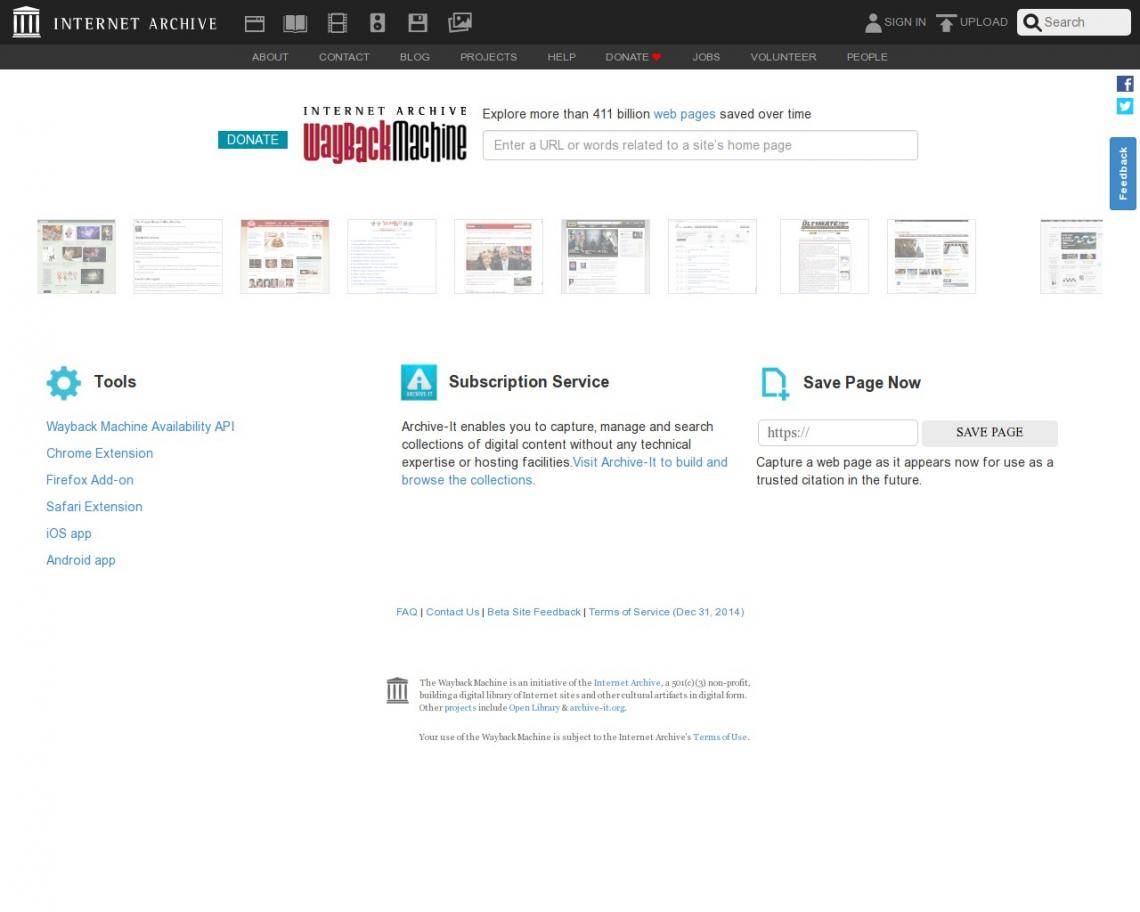The width and height of the screenshot is (1140, 912).
Task: Click the SIGN IN text link
Action: (x=904, y=23)
